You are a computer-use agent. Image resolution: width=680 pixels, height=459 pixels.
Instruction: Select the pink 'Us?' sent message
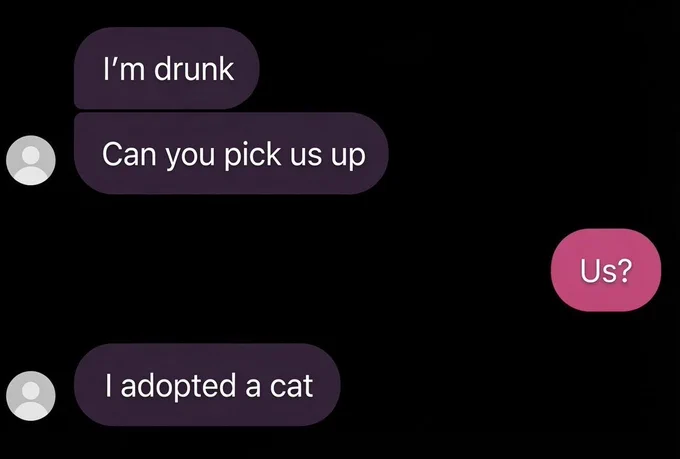(x=606, y=270)
